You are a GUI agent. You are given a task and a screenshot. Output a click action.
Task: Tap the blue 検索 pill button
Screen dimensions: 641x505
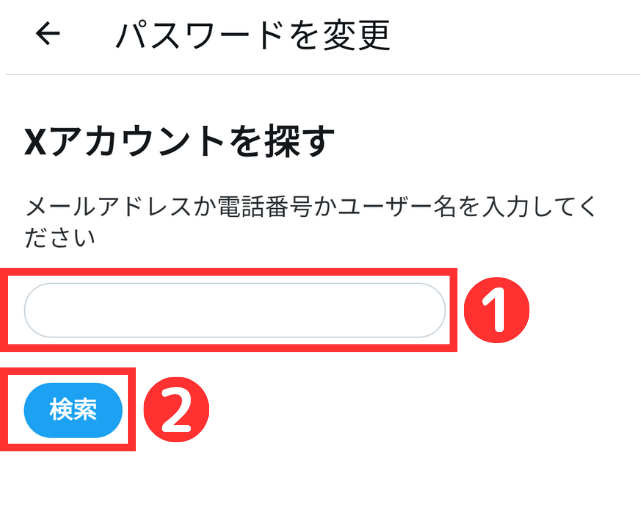73,410
